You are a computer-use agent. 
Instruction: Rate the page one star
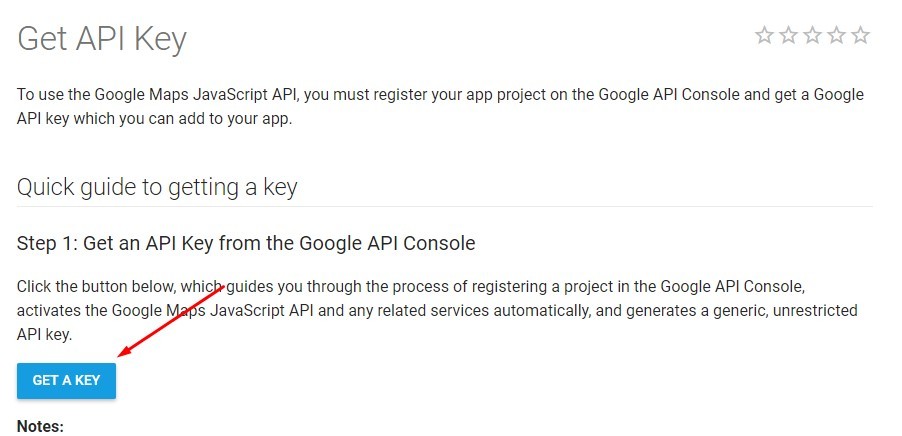[x=765, y=36]
